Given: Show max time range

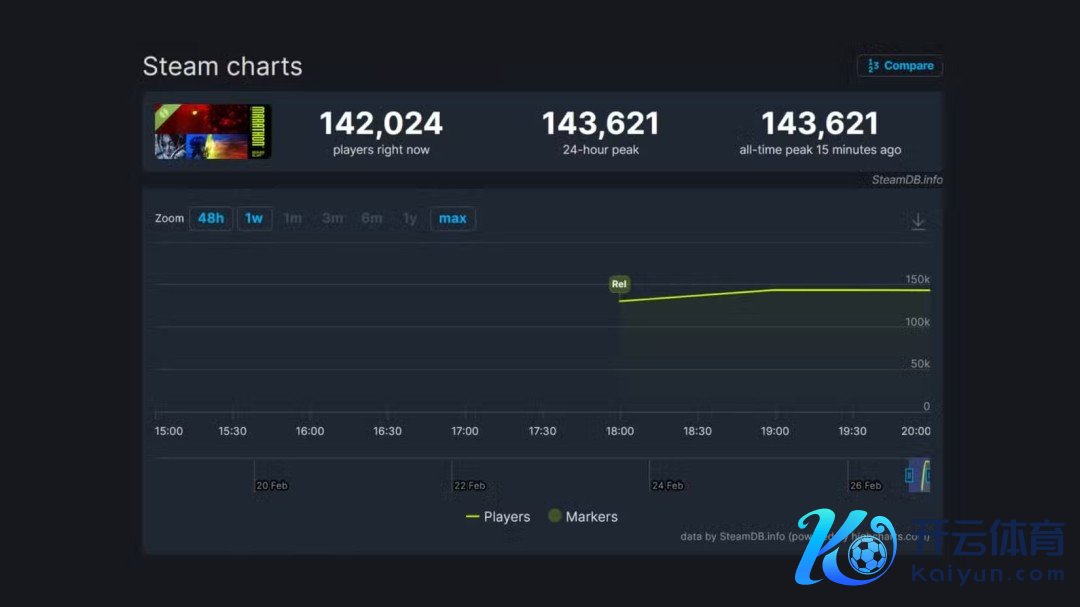Looking at the screenshot, I should (452, 218).
